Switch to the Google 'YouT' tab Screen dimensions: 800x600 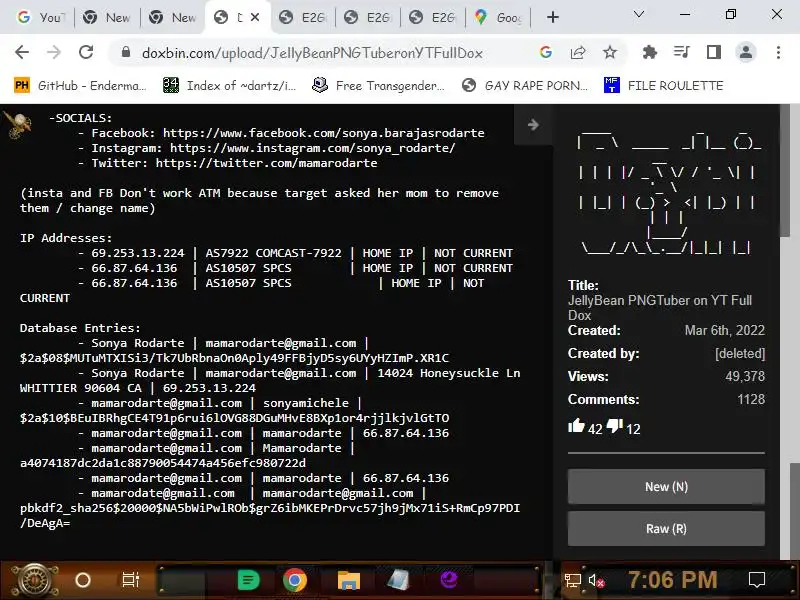[x=41, y=17]
